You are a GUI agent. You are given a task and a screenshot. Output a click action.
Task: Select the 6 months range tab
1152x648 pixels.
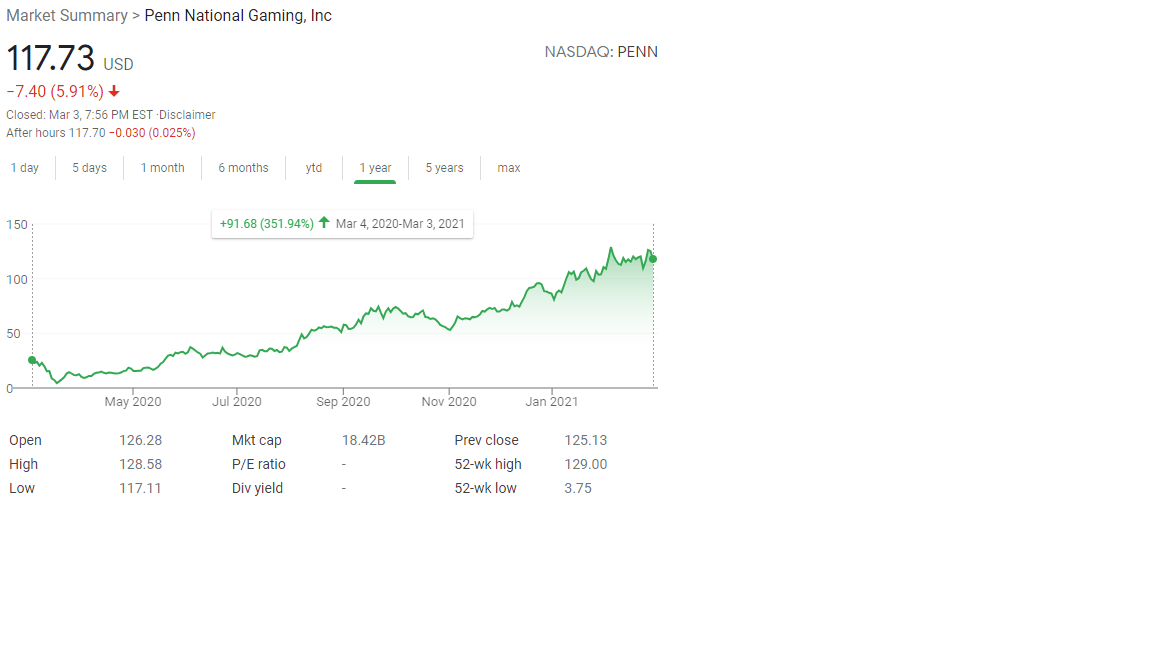pyautogui.click(x=243, y=168)
